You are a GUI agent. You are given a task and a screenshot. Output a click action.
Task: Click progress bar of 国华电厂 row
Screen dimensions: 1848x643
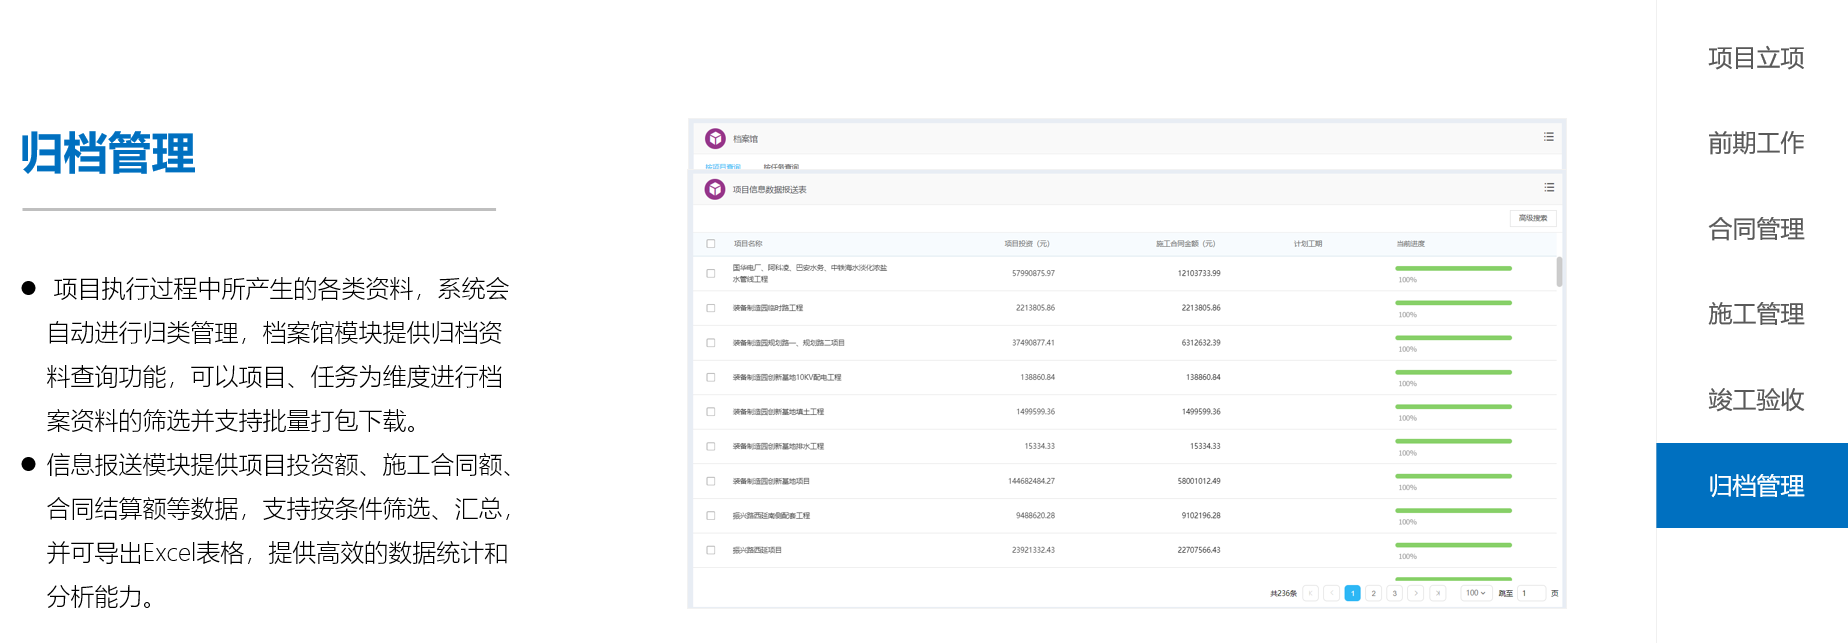1453,268
